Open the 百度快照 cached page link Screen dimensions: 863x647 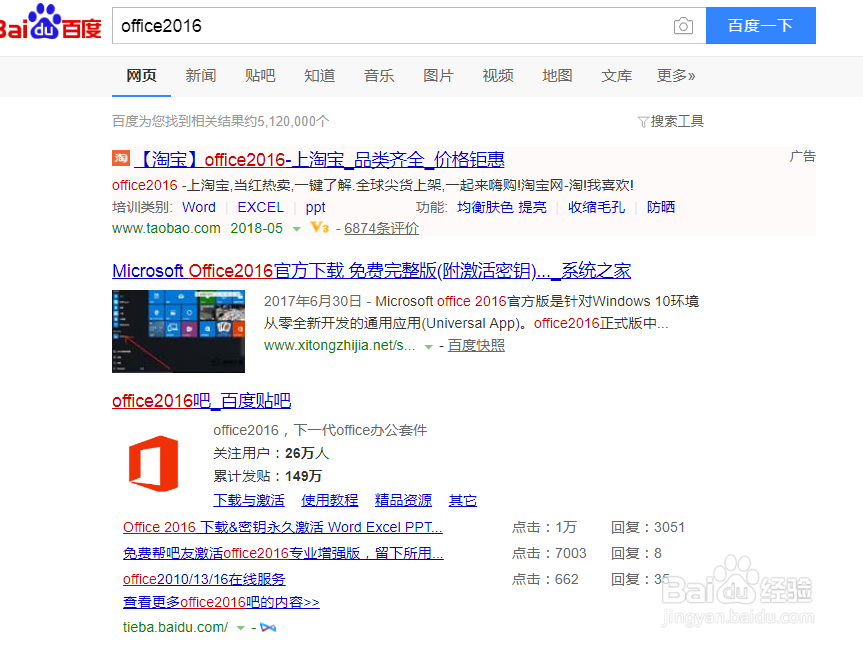(476, 346)
